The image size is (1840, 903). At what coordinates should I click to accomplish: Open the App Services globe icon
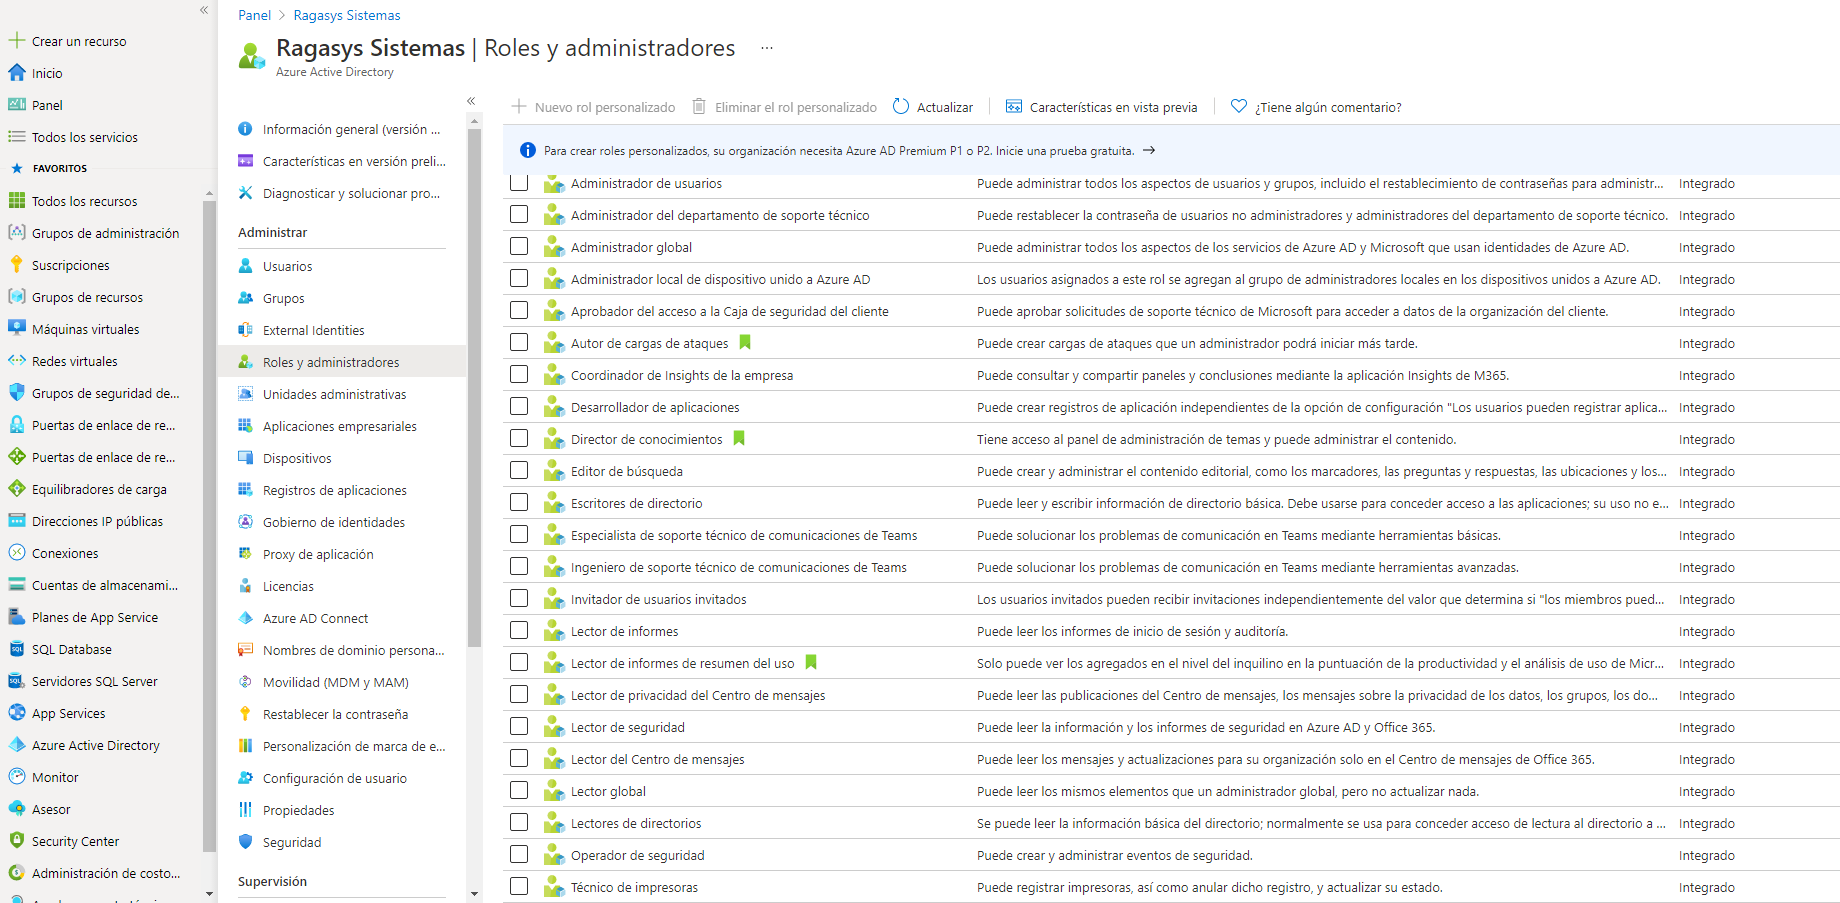click(16, 713)
